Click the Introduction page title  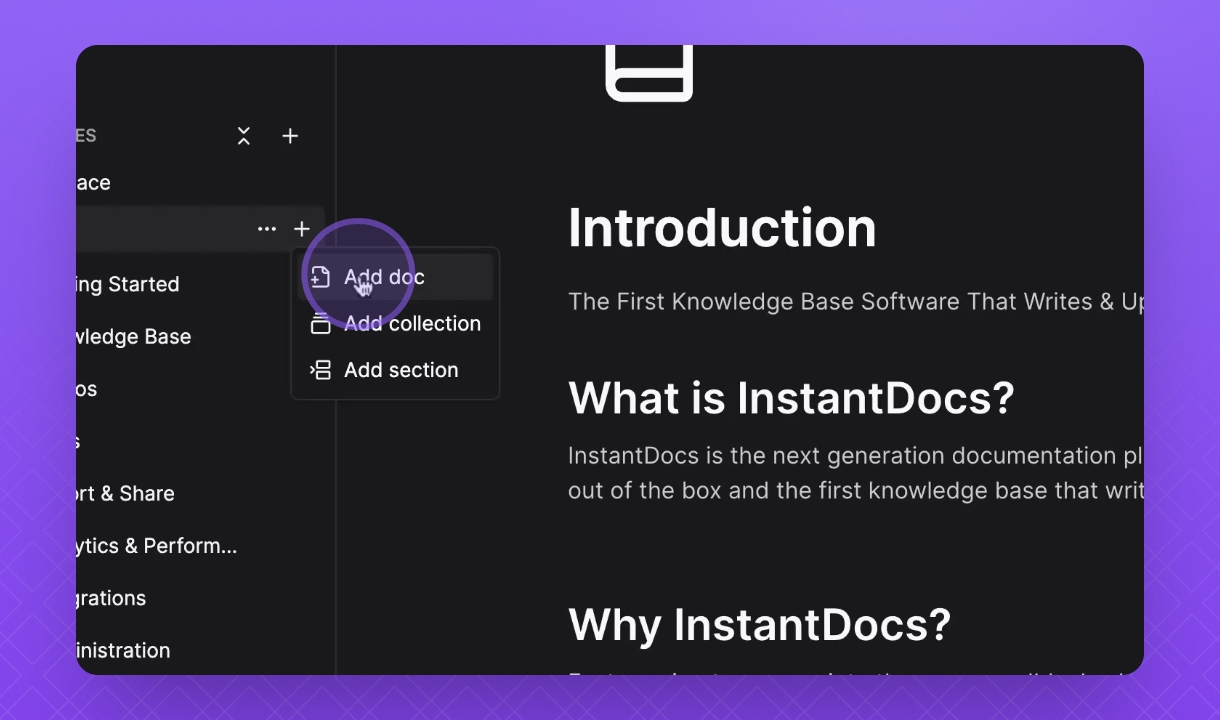coord(722,228)
